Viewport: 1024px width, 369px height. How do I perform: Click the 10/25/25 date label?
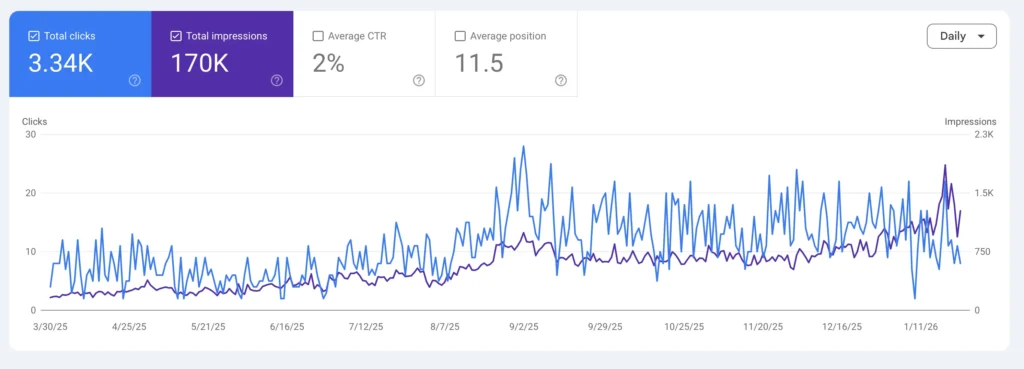684,327
